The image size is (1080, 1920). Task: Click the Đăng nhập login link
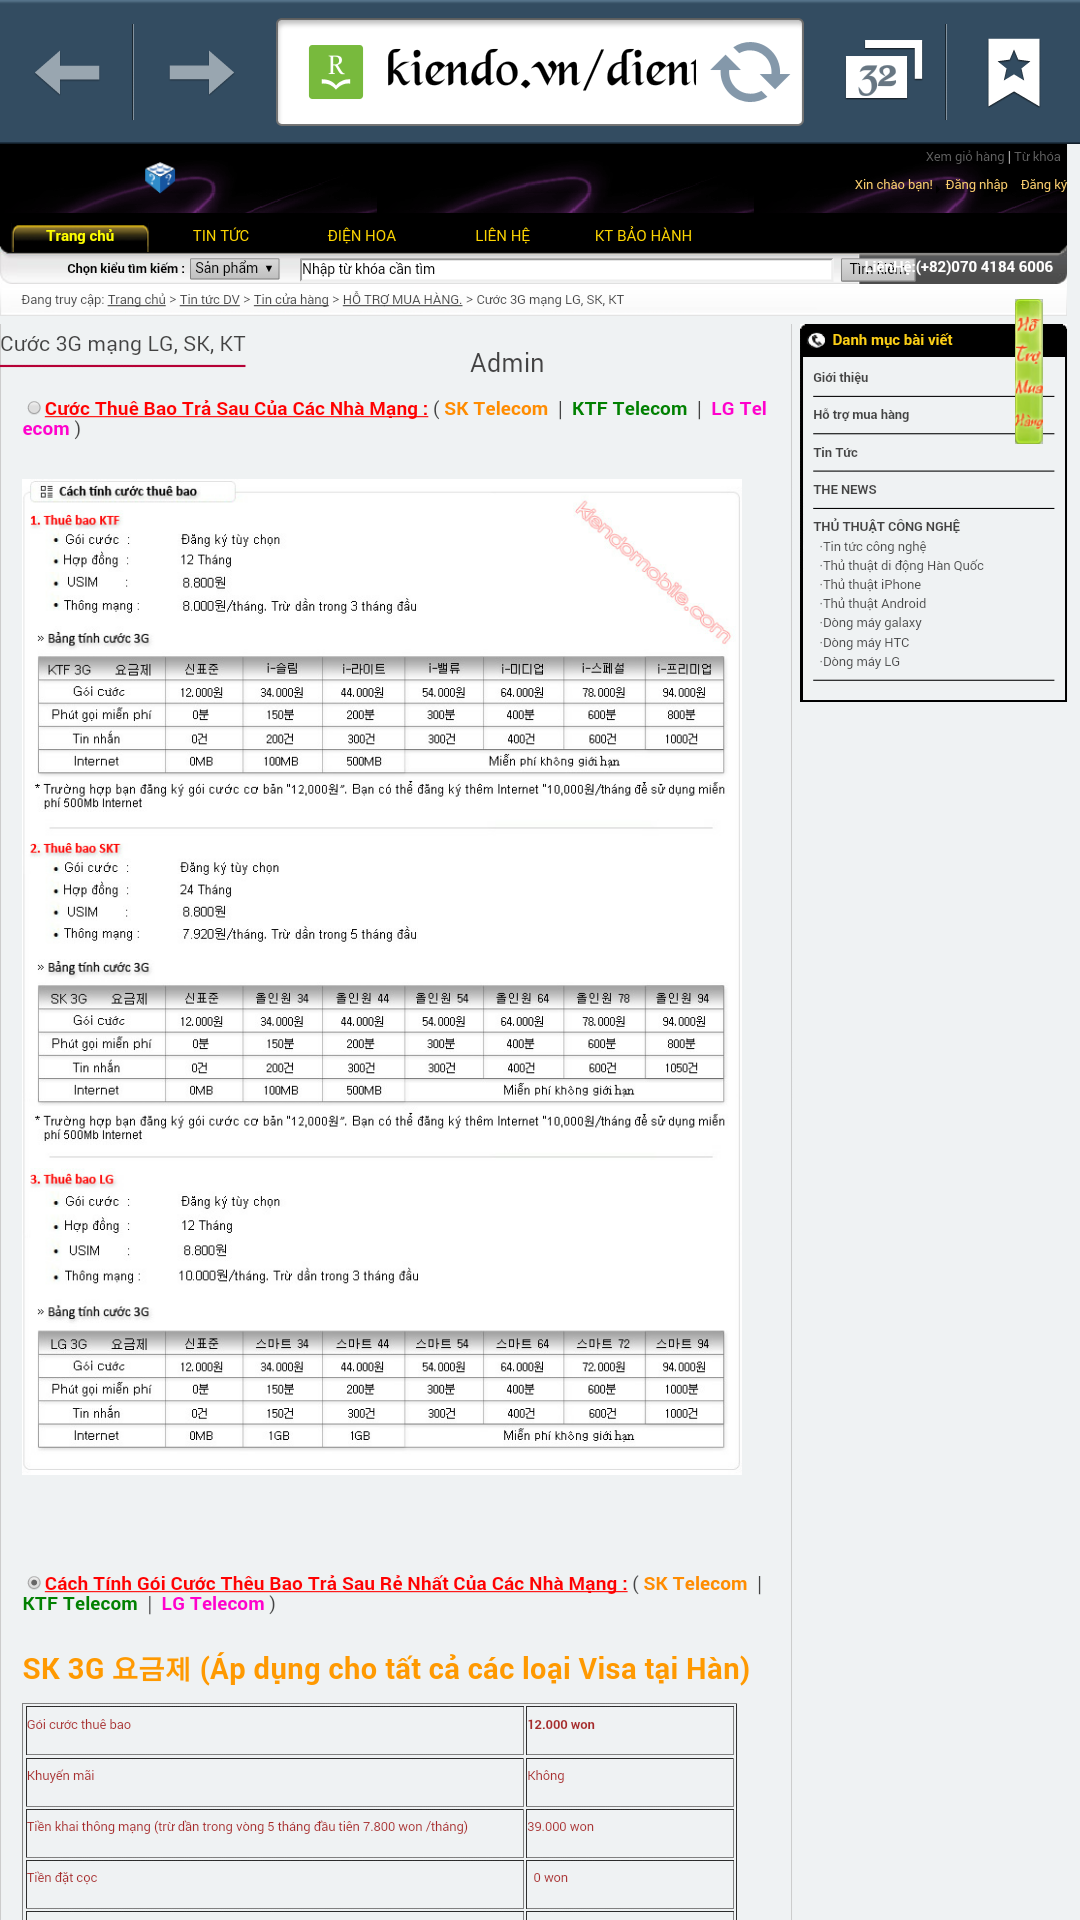(x=976, y=185)
